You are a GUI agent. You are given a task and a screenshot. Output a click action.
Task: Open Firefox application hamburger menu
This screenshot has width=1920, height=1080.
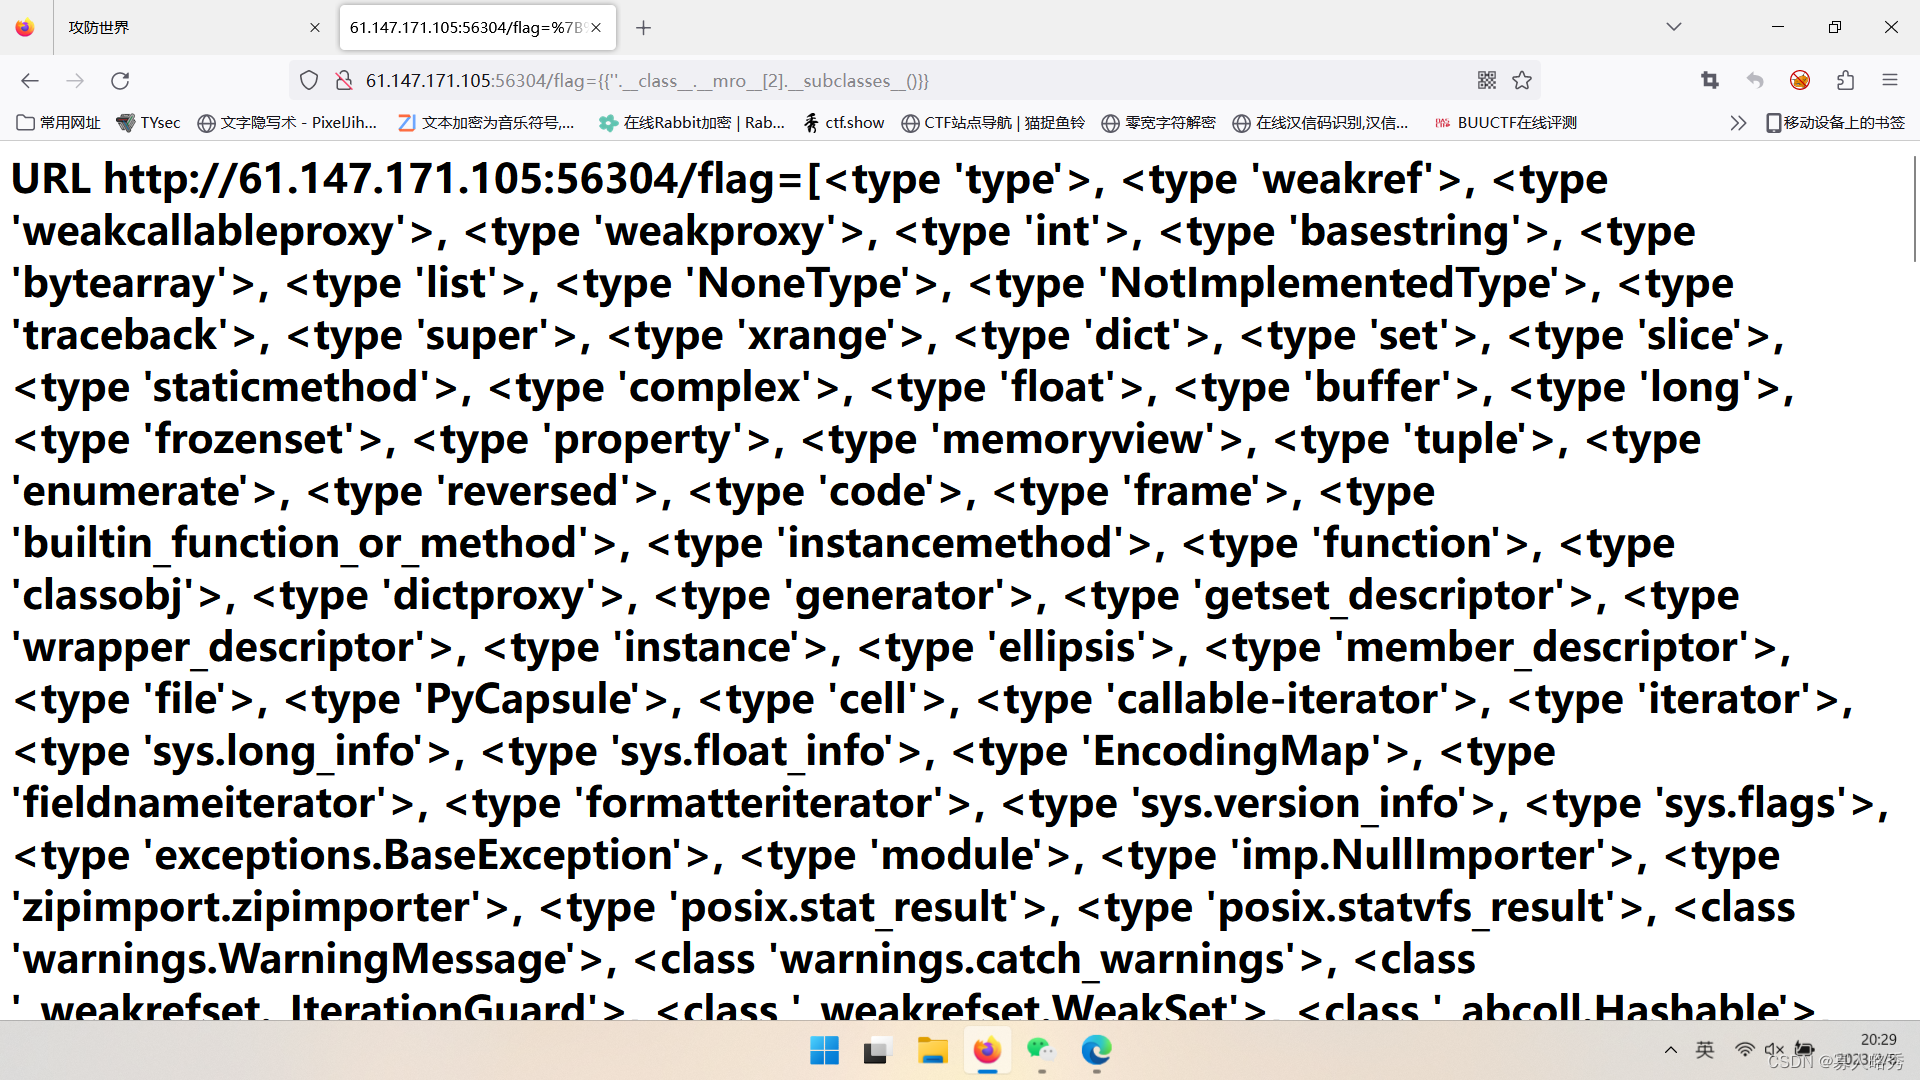1889,81
